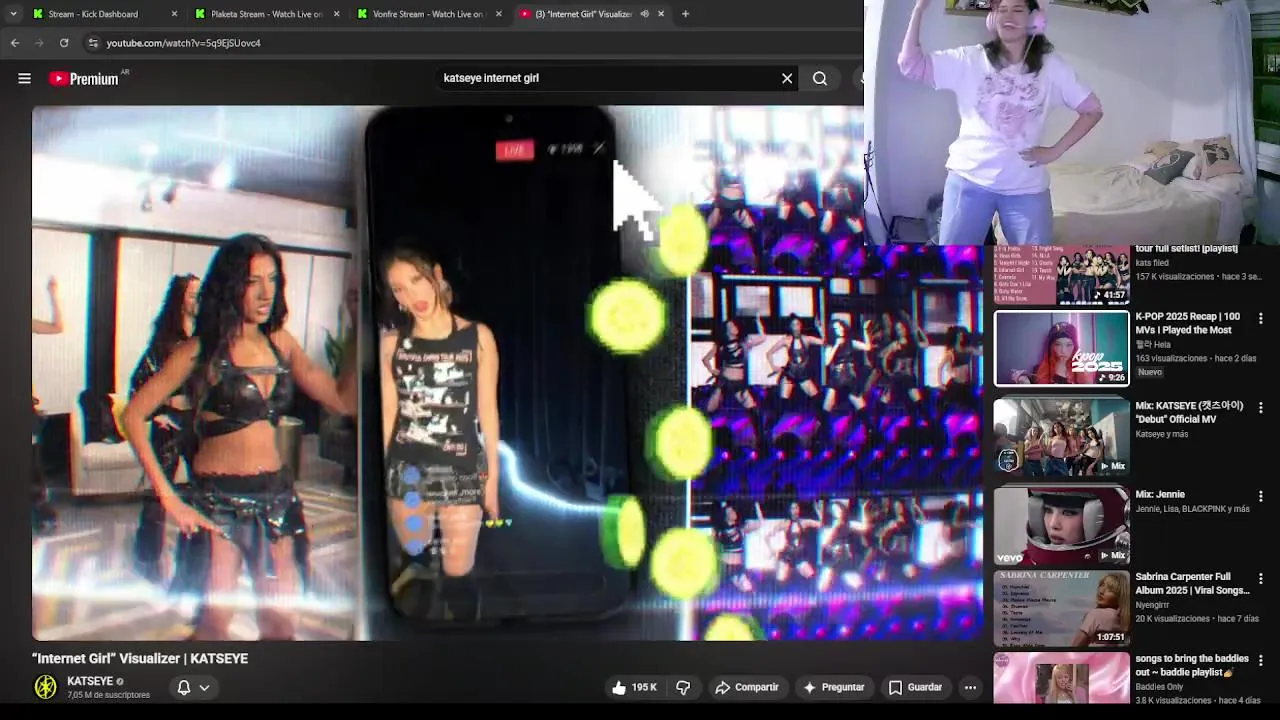Viewport: 1280px width, 720px height.
Task: Clear the search box with the X
Action: coord(787,78)
